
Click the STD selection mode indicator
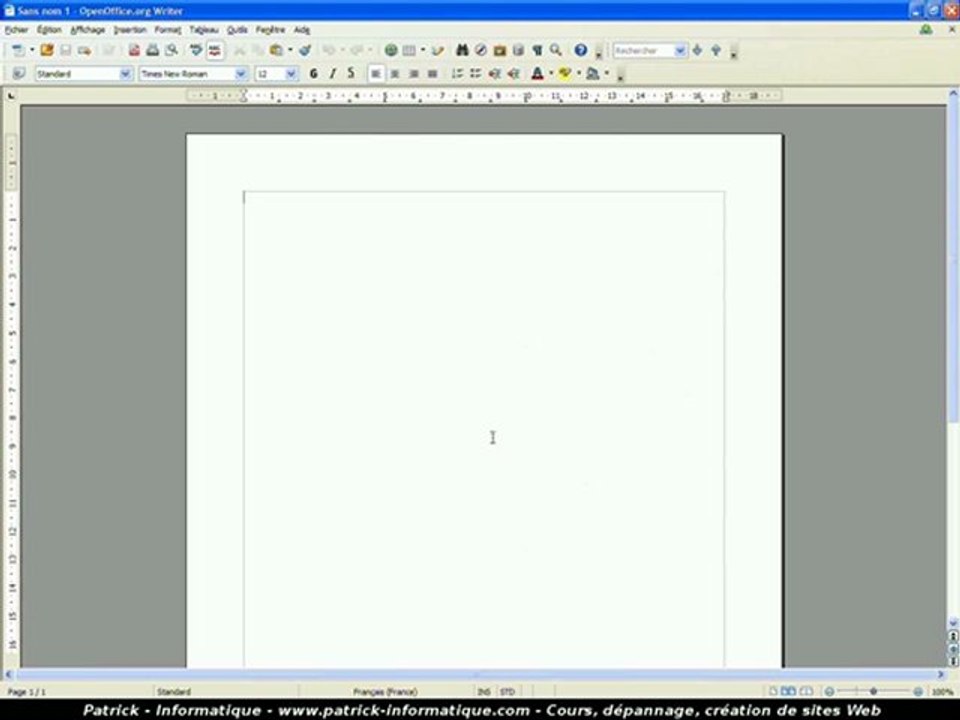click(x=508, y=692)
